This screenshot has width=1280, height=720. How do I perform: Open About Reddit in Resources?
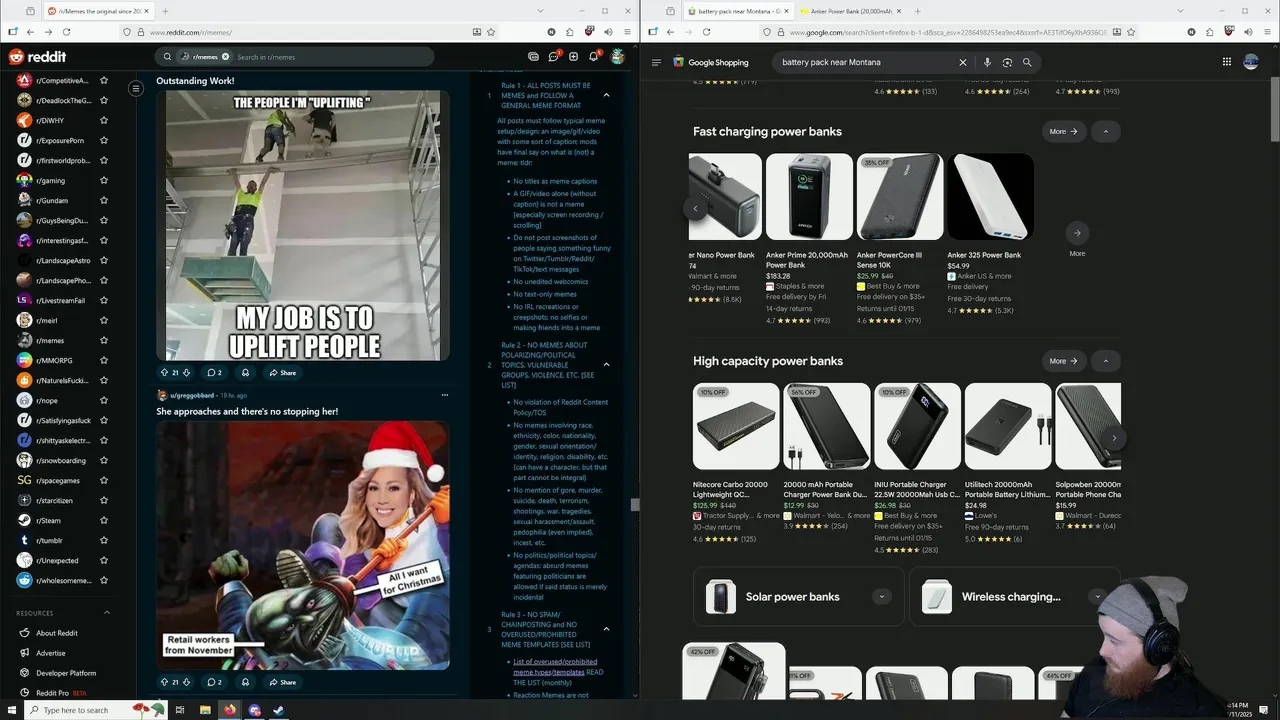tap(57, 633)
